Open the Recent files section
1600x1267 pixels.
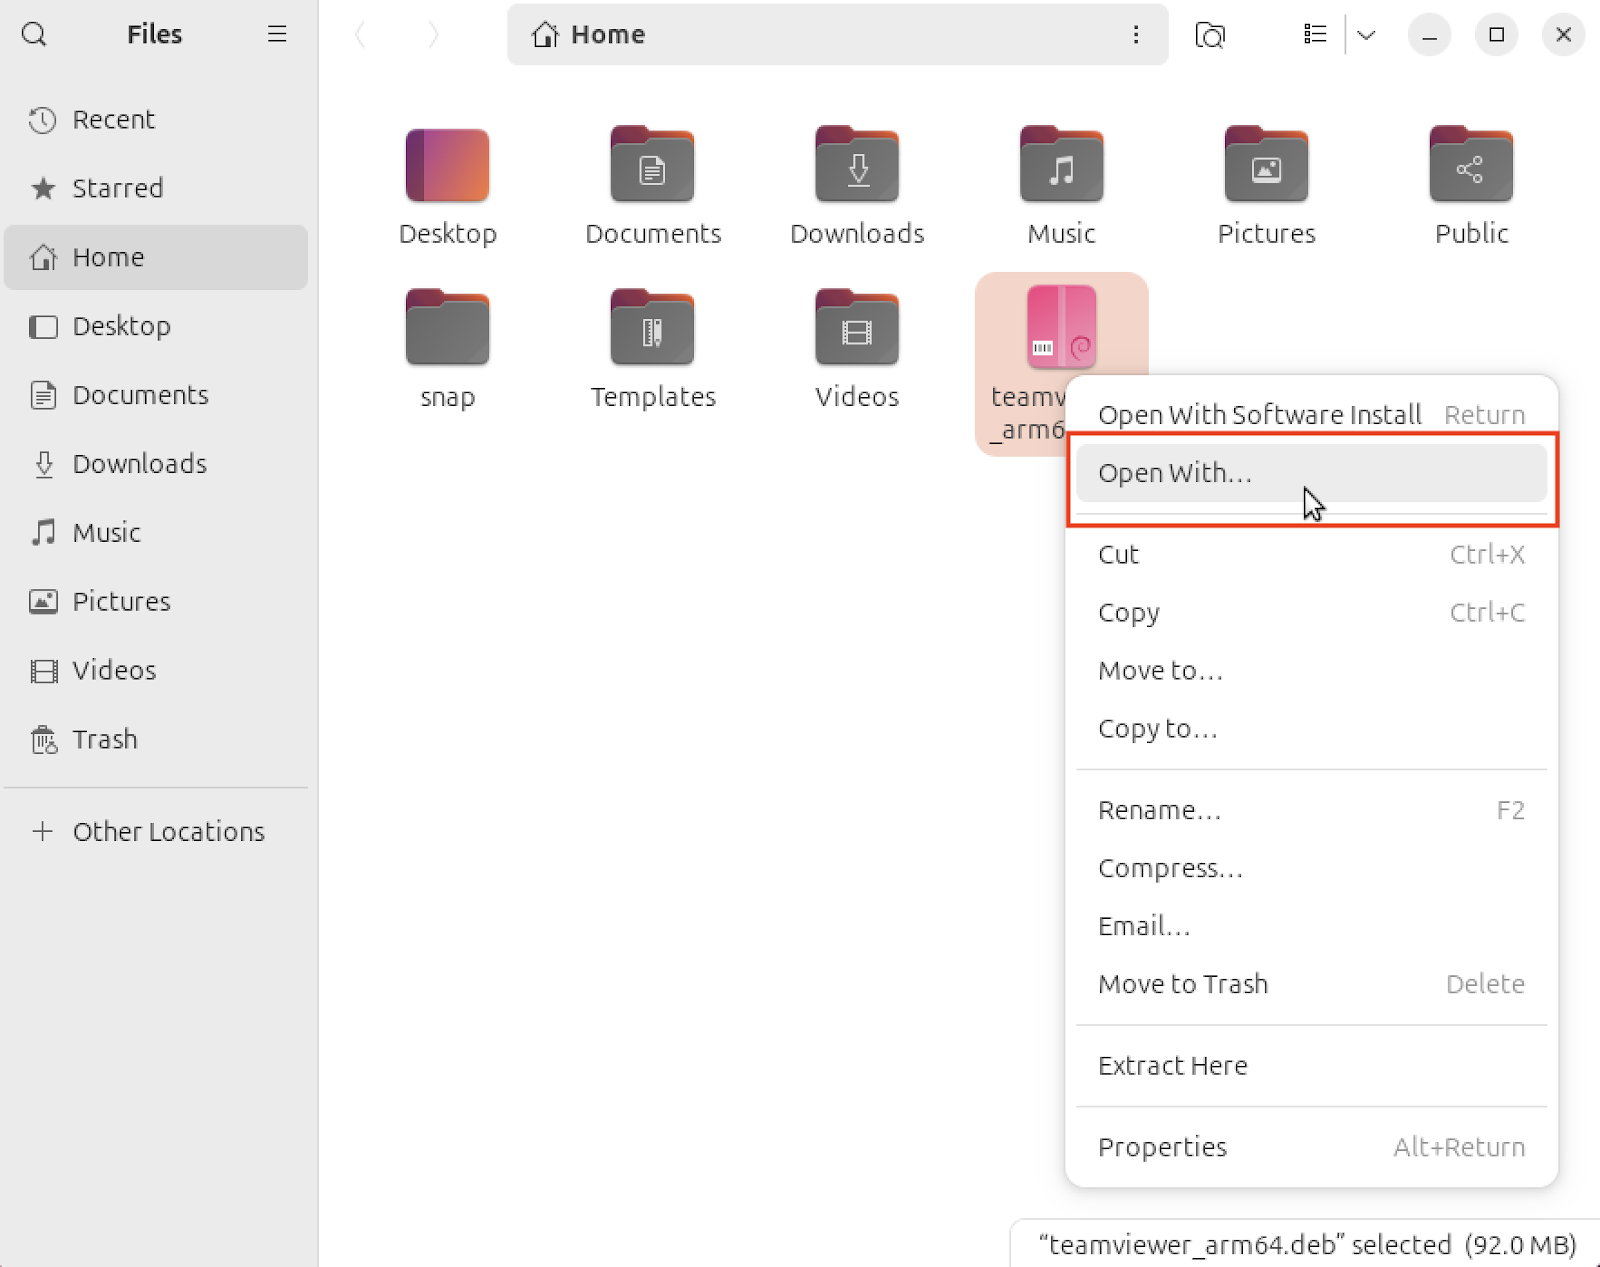click(113, 119)
